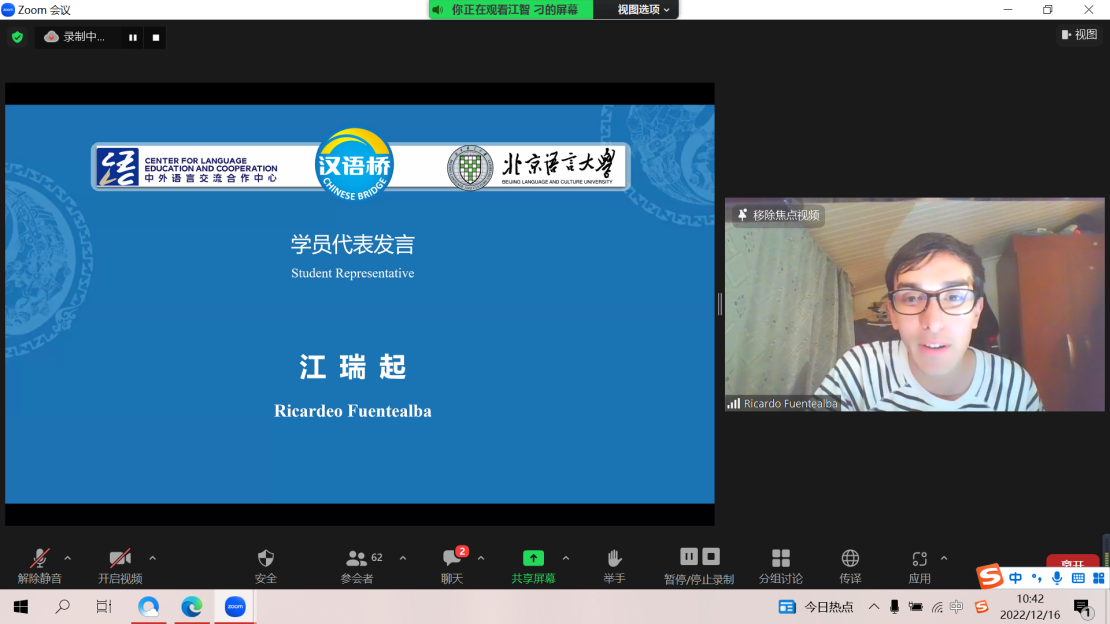Image resolution: width=1110 pixels, height=624 pixels.
Task: Click the 视图 view button
Action: [x=1079, y=35]
